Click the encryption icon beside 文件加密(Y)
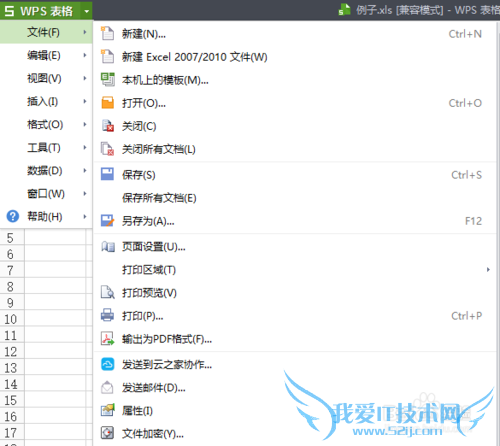The width and height of the screenshot is (500, 446). (107, 433)
